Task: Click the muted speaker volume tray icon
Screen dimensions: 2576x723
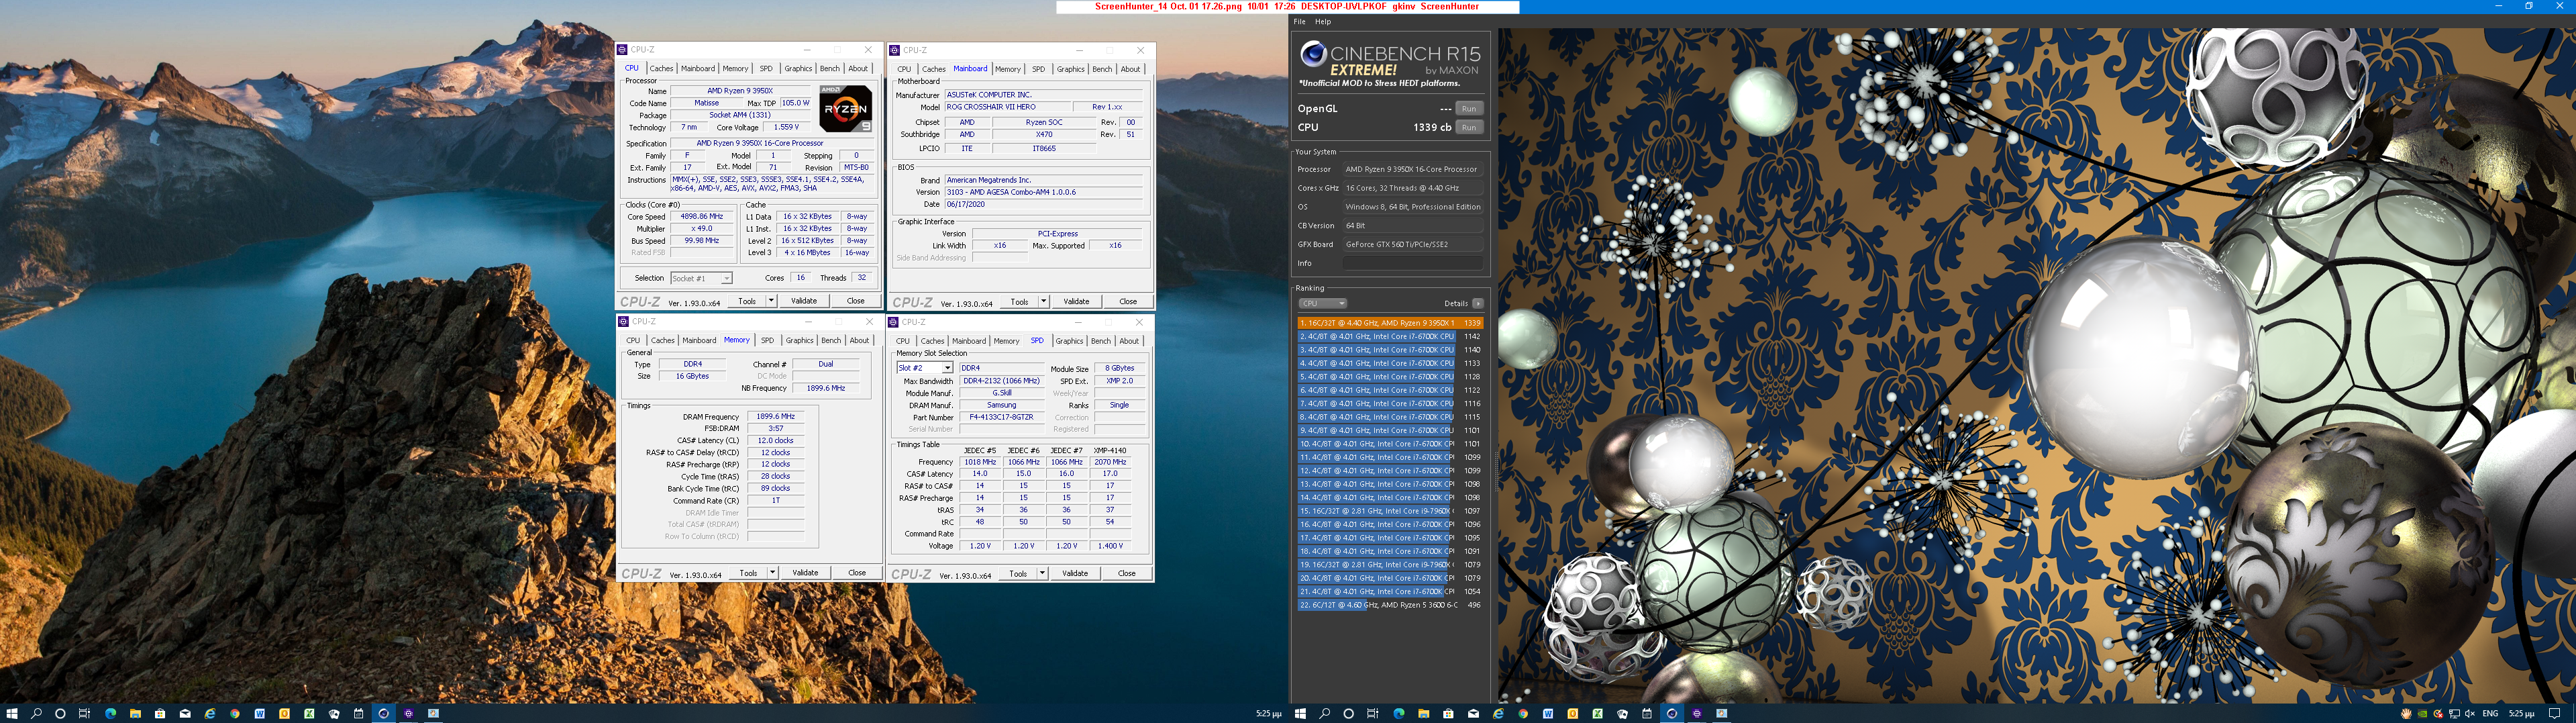Action: (x=2470, y=714)
